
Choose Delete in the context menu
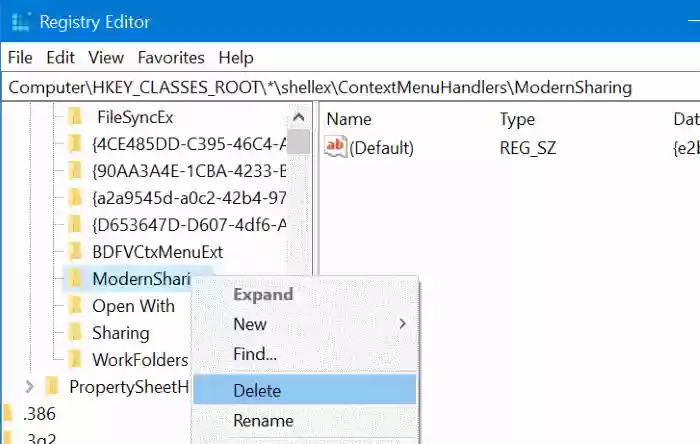[305, 390]
